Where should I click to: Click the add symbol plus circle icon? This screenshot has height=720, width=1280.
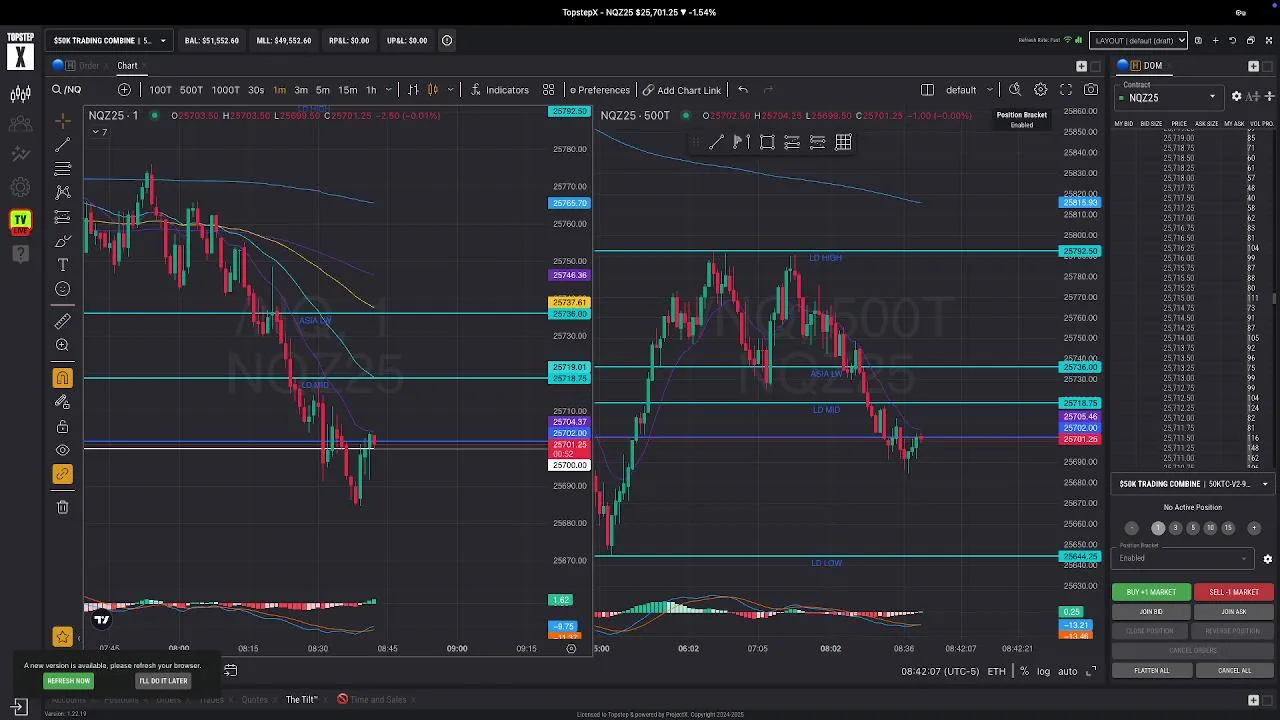pyautogui.click(x=124, y=90)
